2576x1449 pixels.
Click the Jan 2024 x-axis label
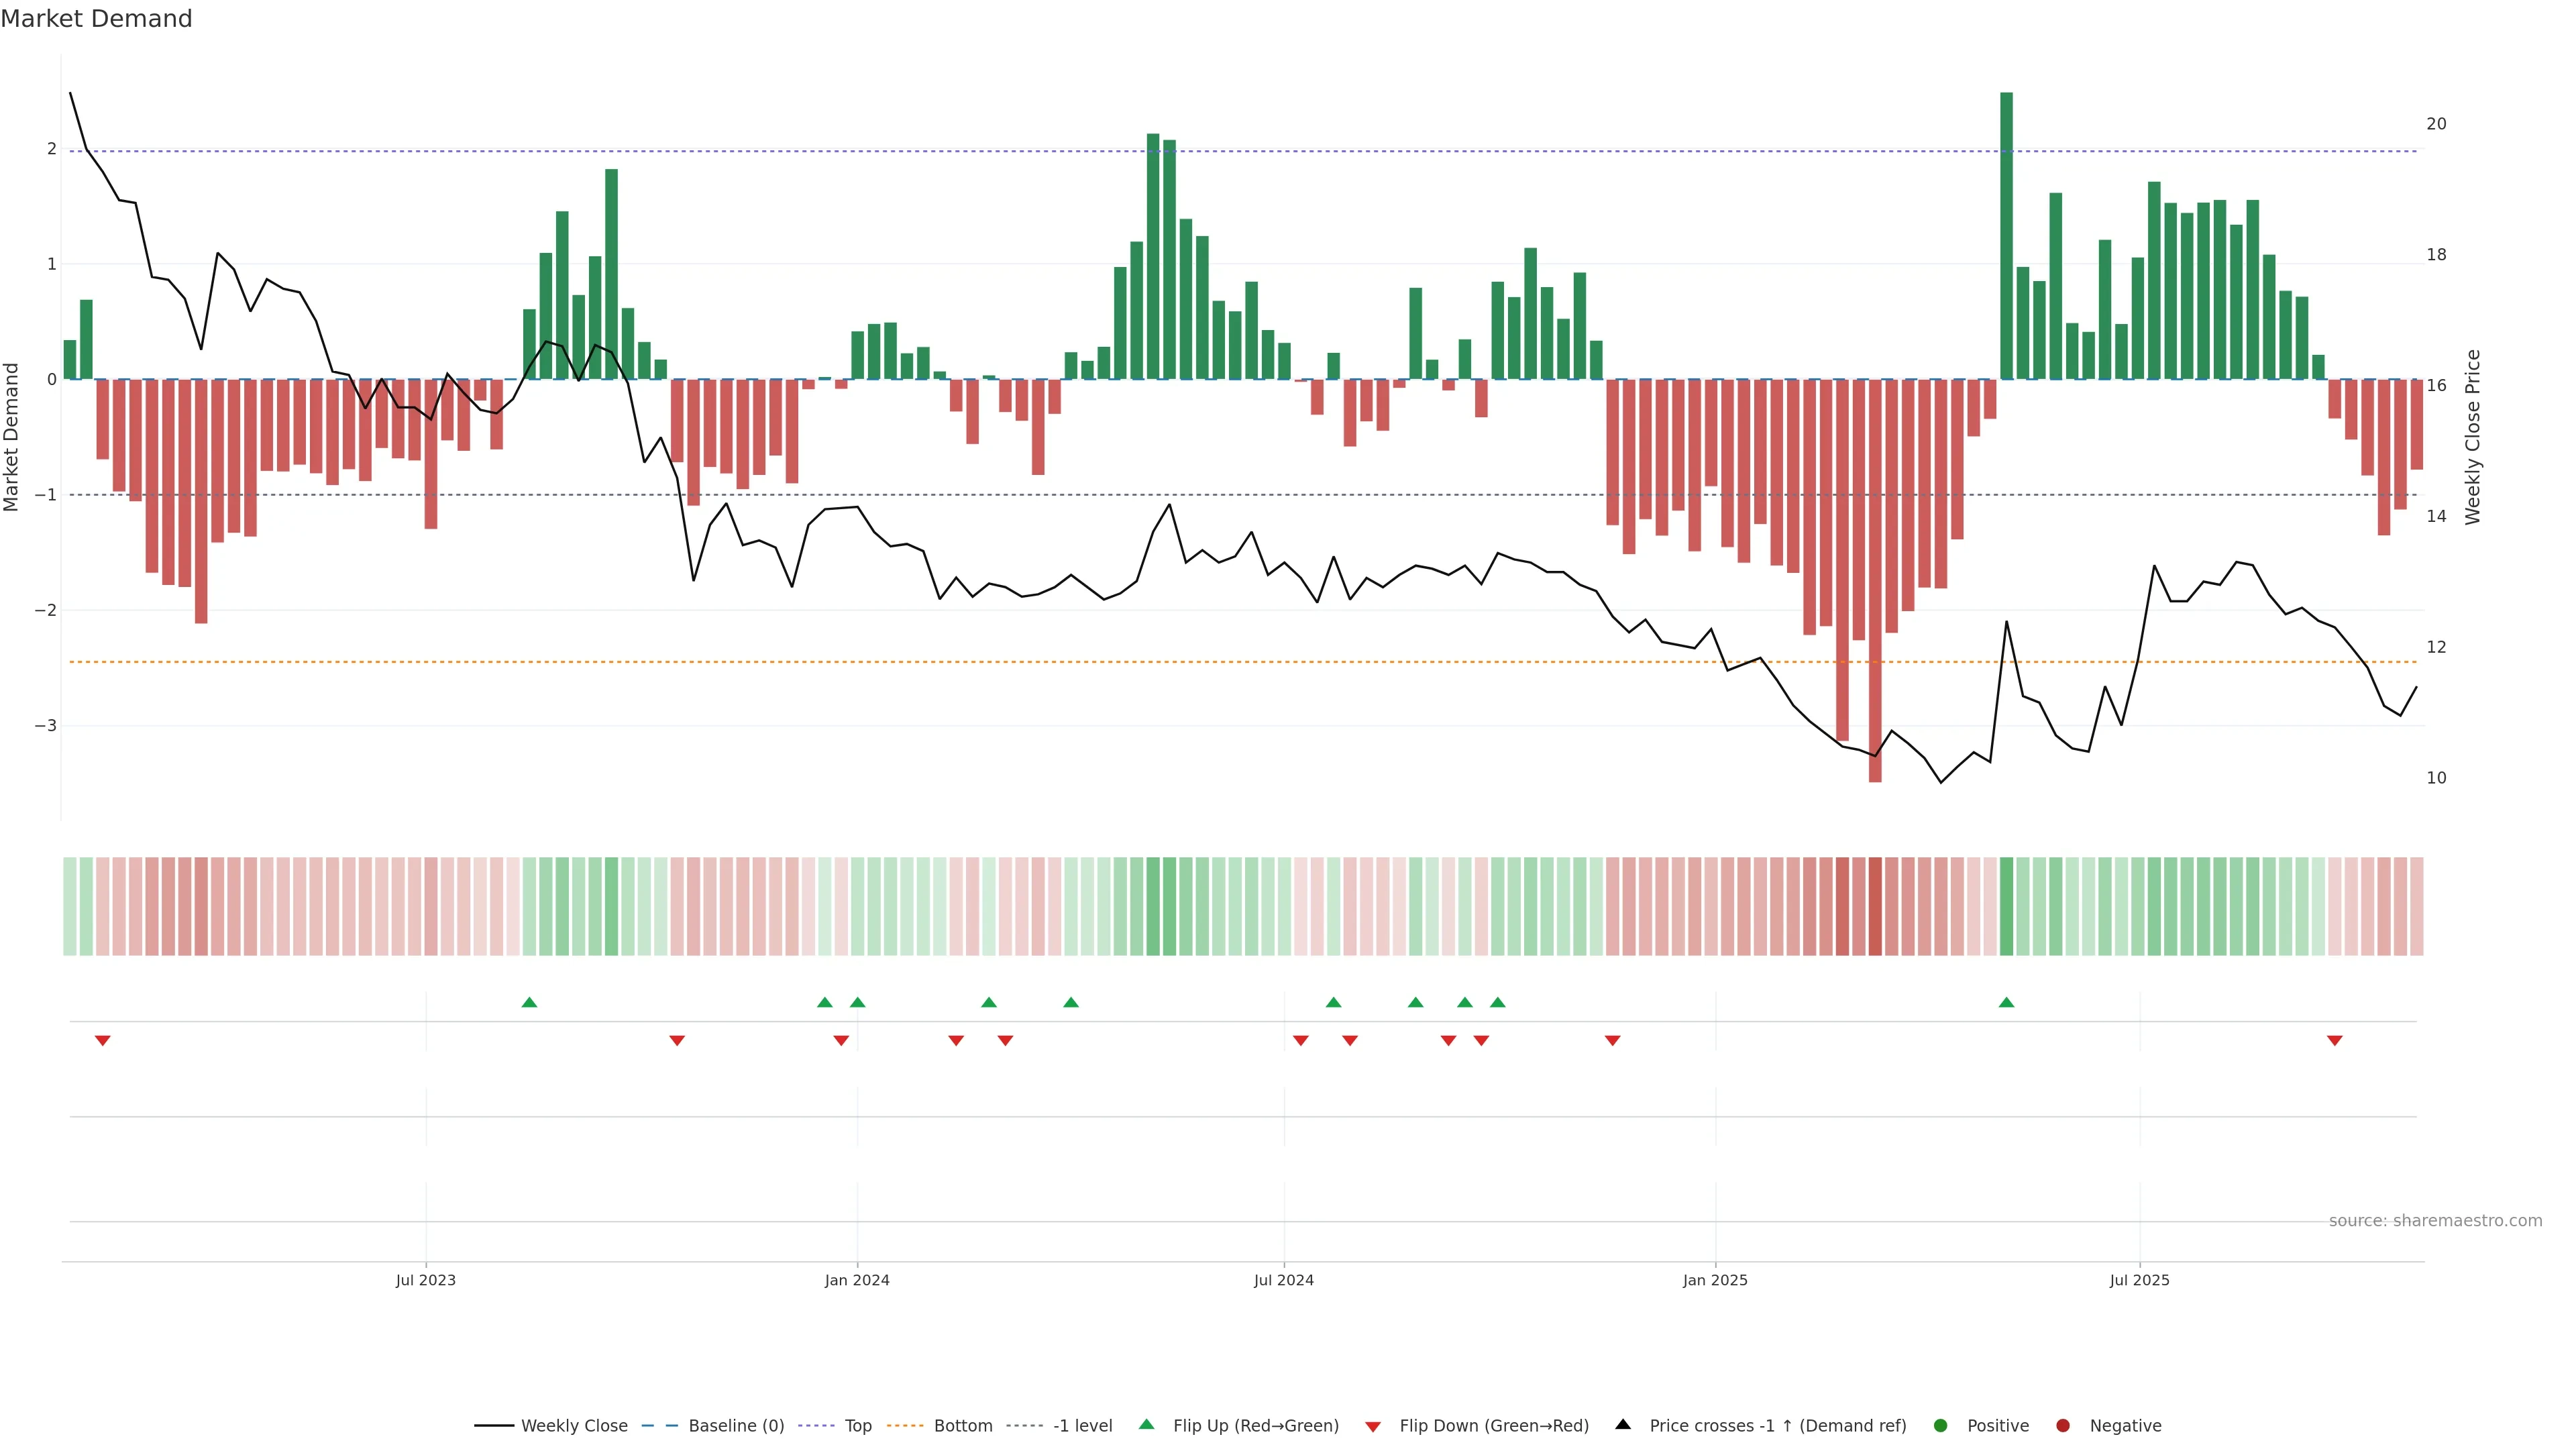[x=857, y=1280]
